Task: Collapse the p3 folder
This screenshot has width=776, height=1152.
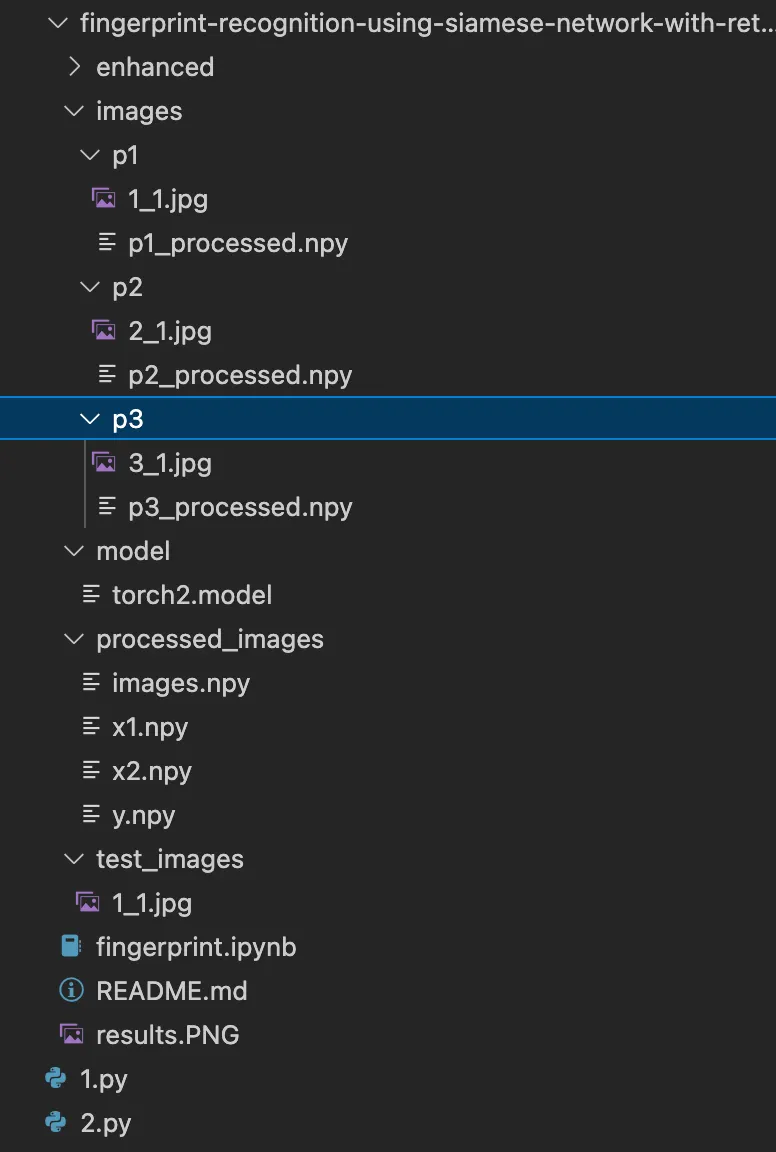Action: 89,418
